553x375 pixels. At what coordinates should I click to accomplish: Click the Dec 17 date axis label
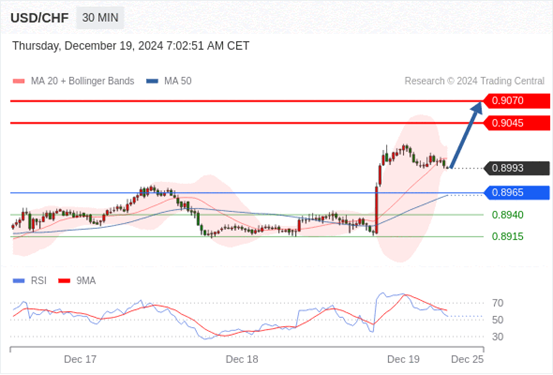(80, 359)
